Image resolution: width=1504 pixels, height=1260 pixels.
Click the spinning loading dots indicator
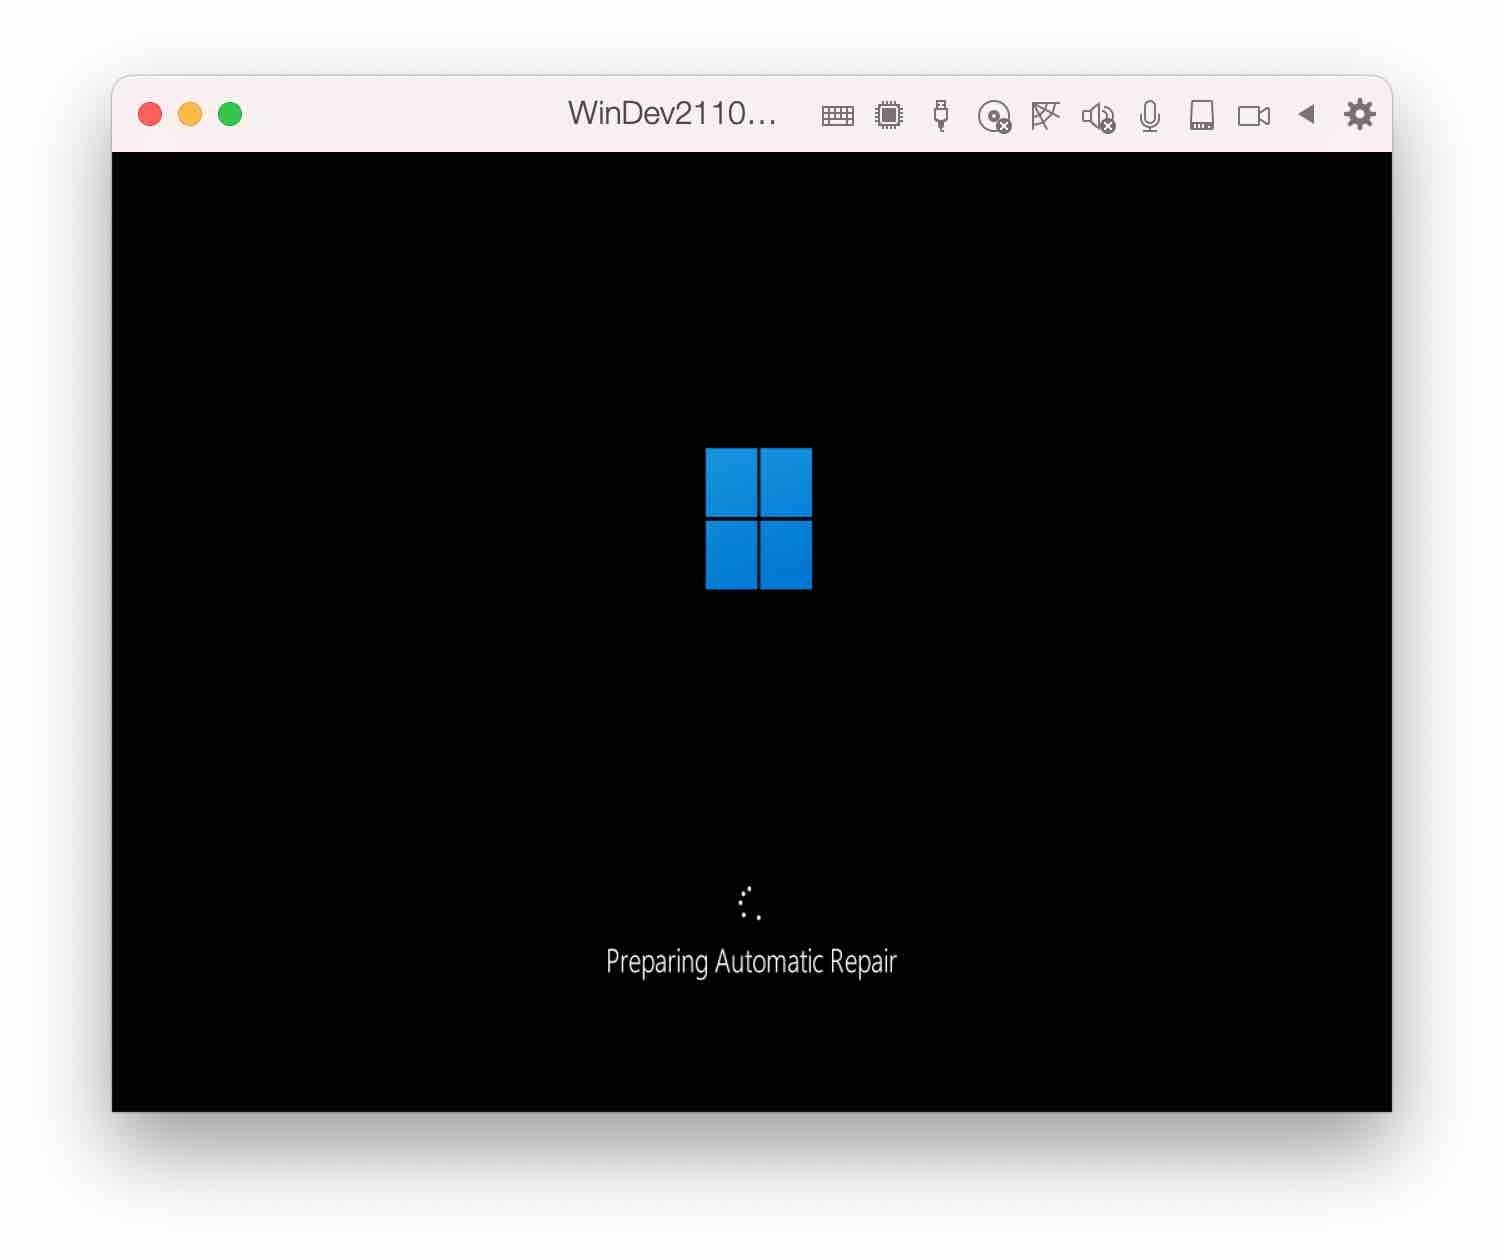[750, 903]
